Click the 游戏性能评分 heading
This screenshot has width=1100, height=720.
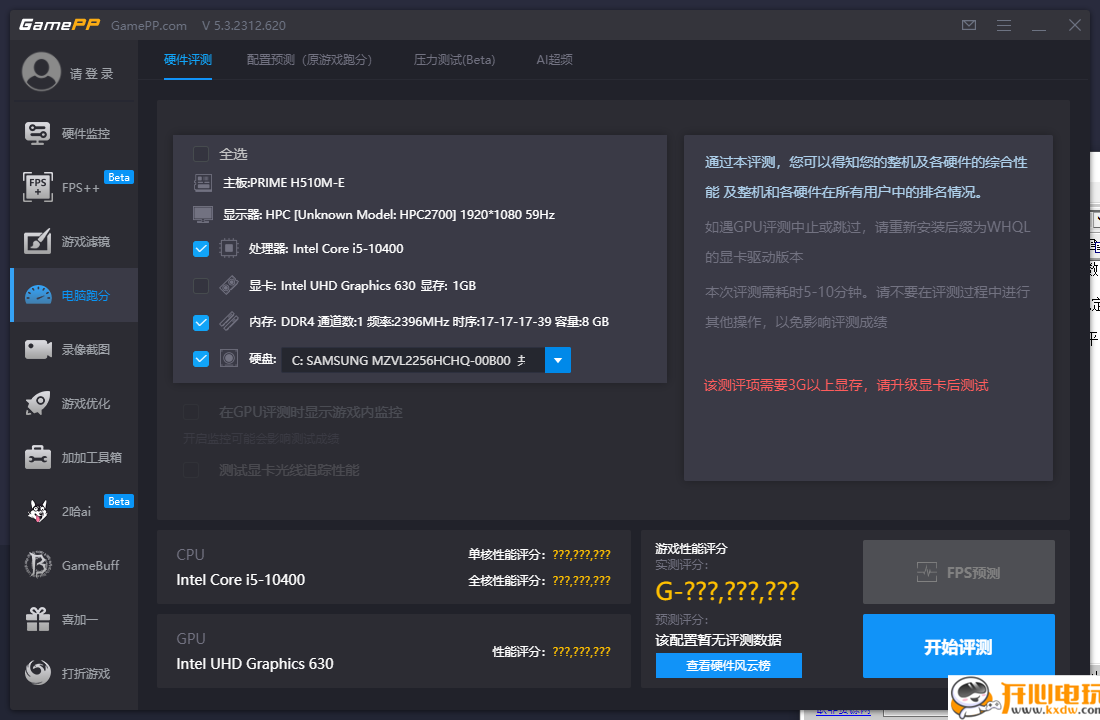[x=691, y=548]
